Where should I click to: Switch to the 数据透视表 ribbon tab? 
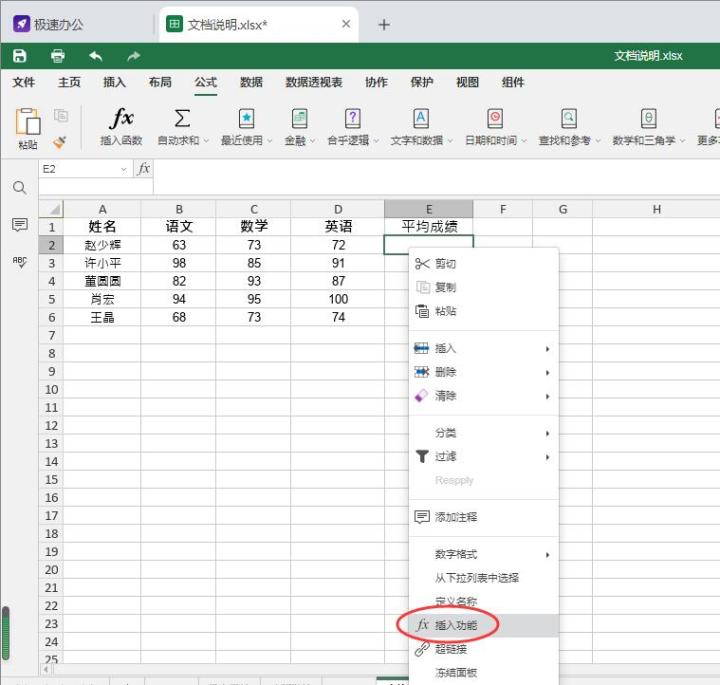click(314, 82)
